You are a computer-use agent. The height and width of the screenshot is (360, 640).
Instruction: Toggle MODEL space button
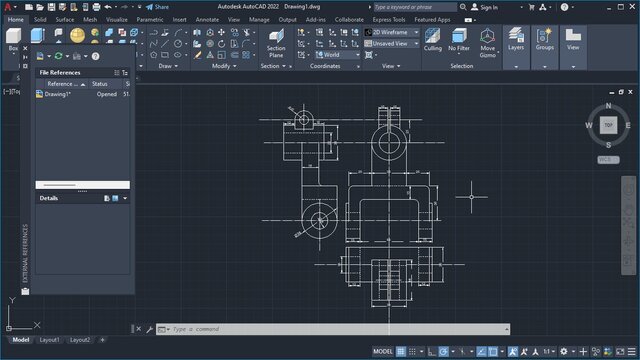(x=383, y=351)
